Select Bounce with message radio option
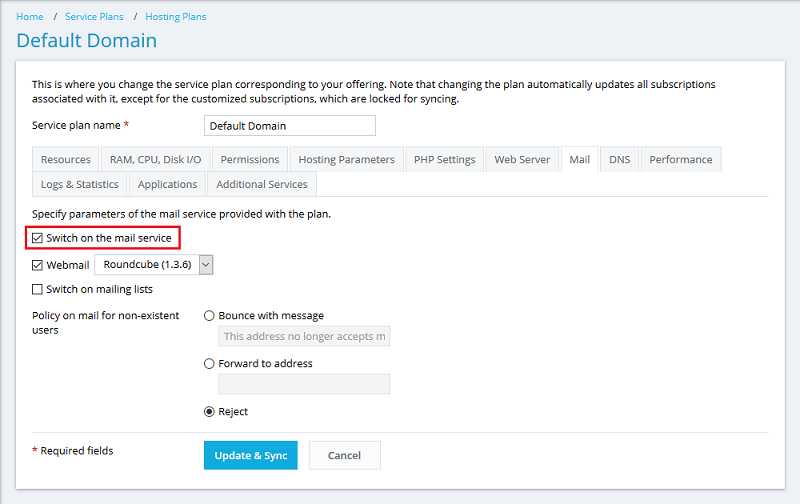The width and height of the screenshot is (800, 504). [209, 316]
